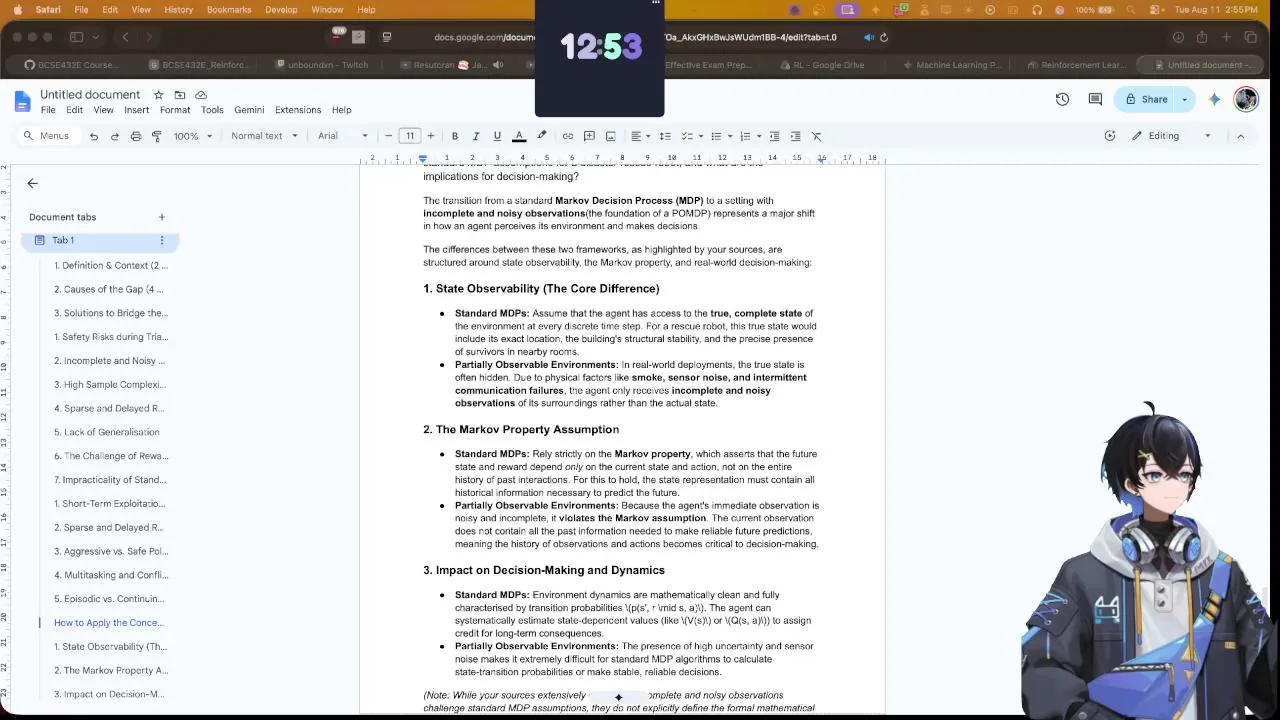This screenshot has width=1280, height=720.
Task: Click the undo arrow in the toolbar
Action: (x=94, y=136)
